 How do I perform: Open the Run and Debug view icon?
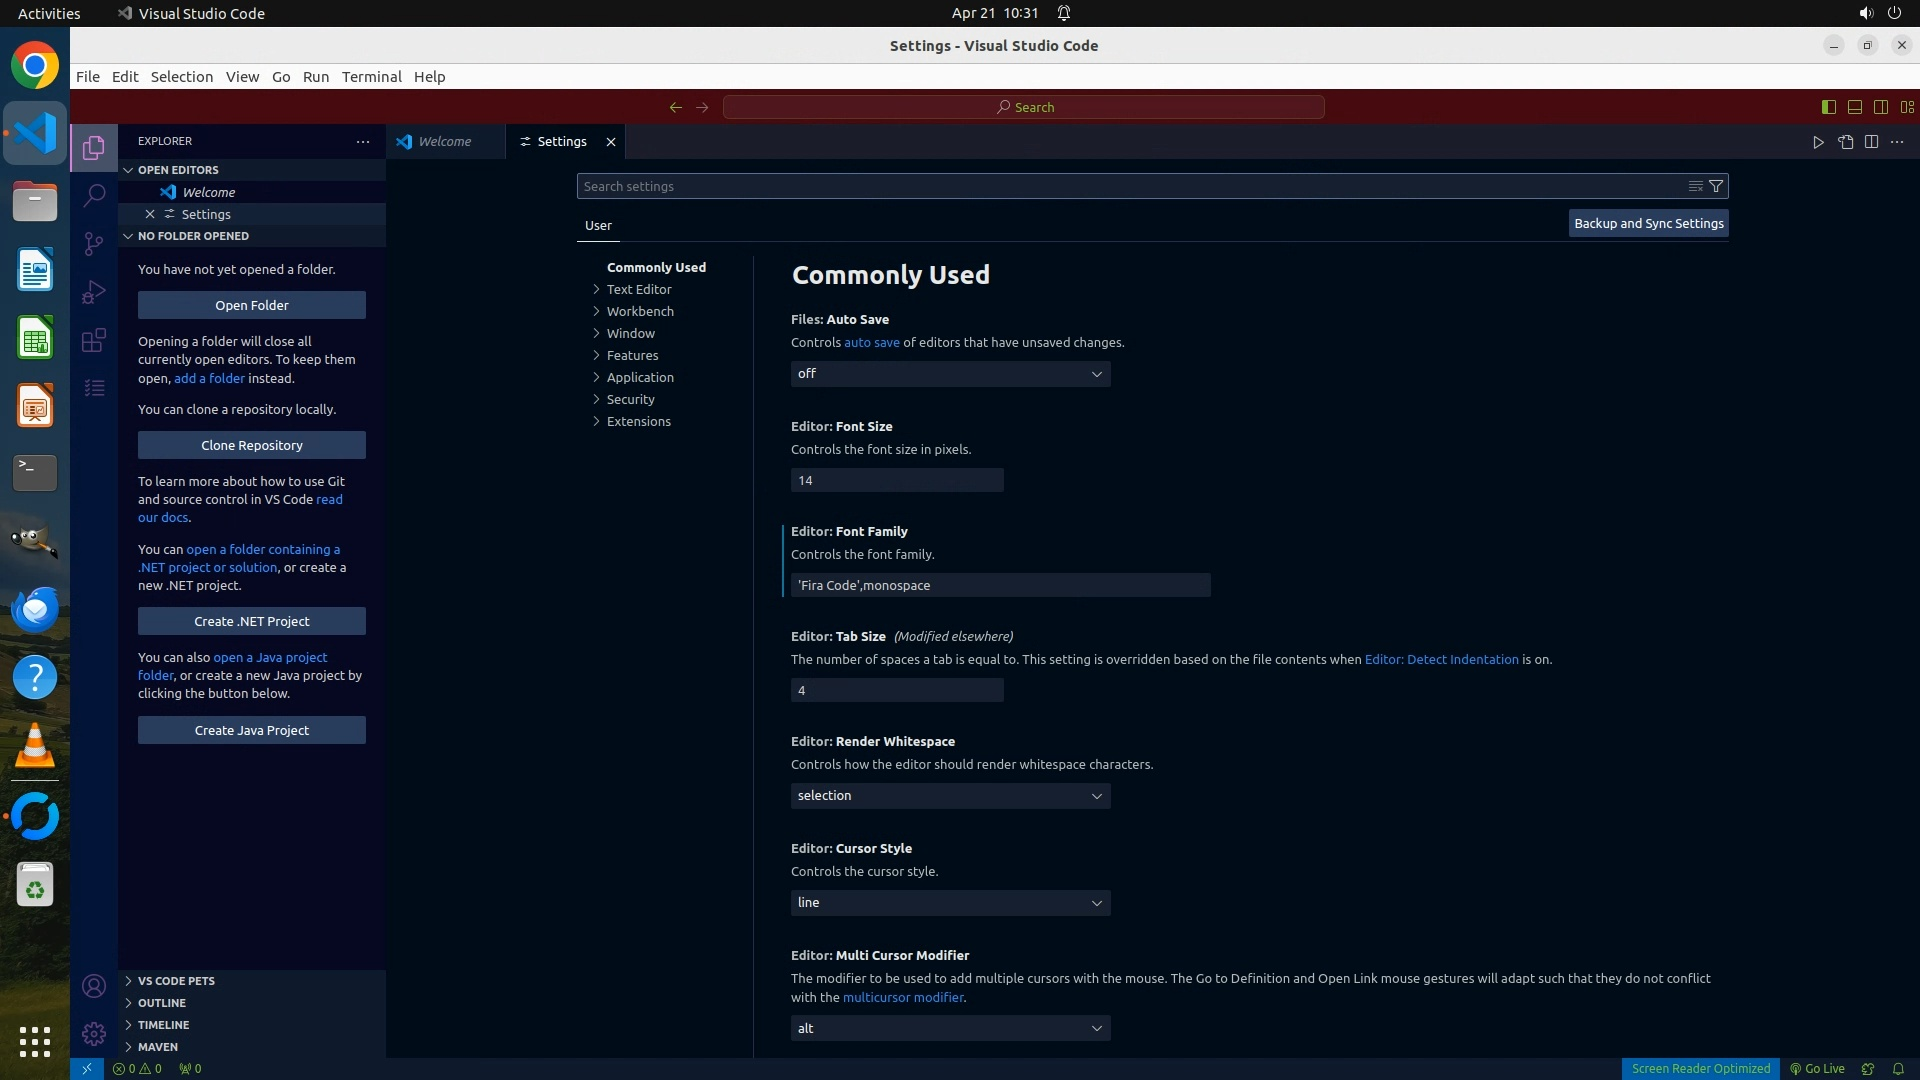(94, 292)
